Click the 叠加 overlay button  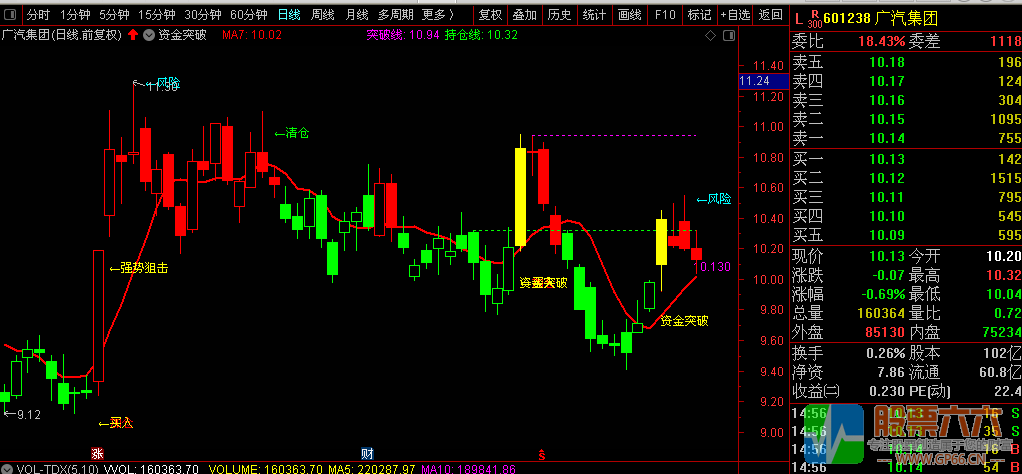coord(525,14)
